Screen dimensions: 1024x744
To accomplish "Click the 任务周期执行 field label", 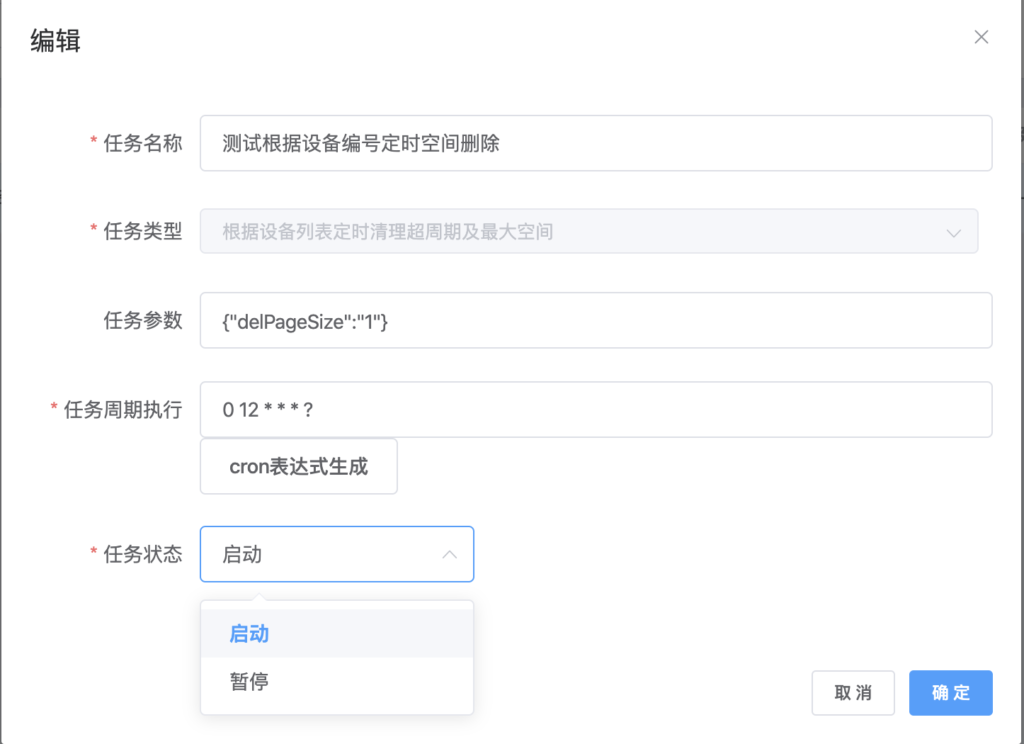I will click(x=122, y=409).
